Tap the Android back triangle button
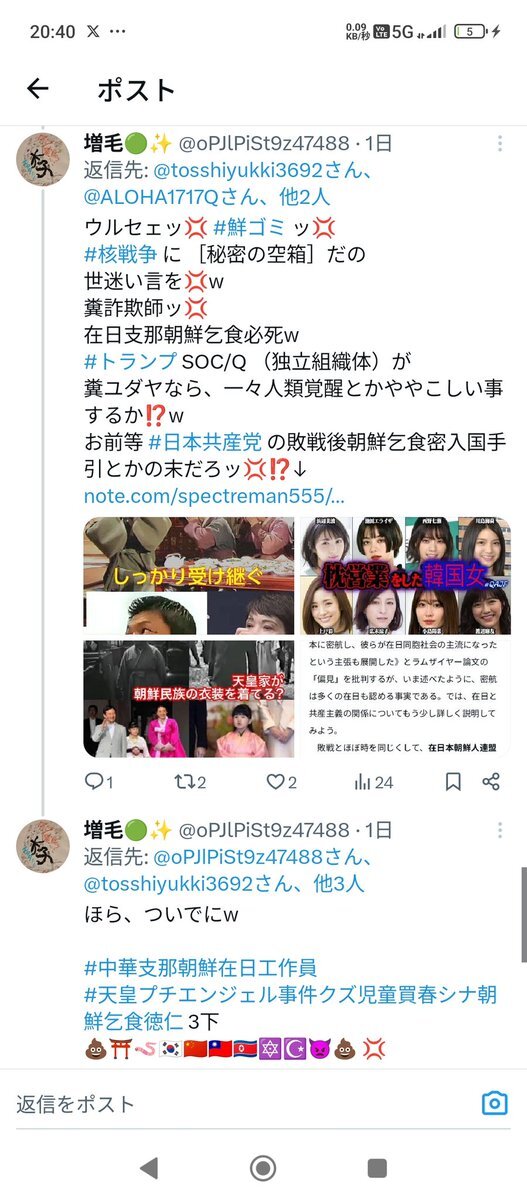The height and width of the screenshot is (1200, 527). click(x=149, y=1167)
